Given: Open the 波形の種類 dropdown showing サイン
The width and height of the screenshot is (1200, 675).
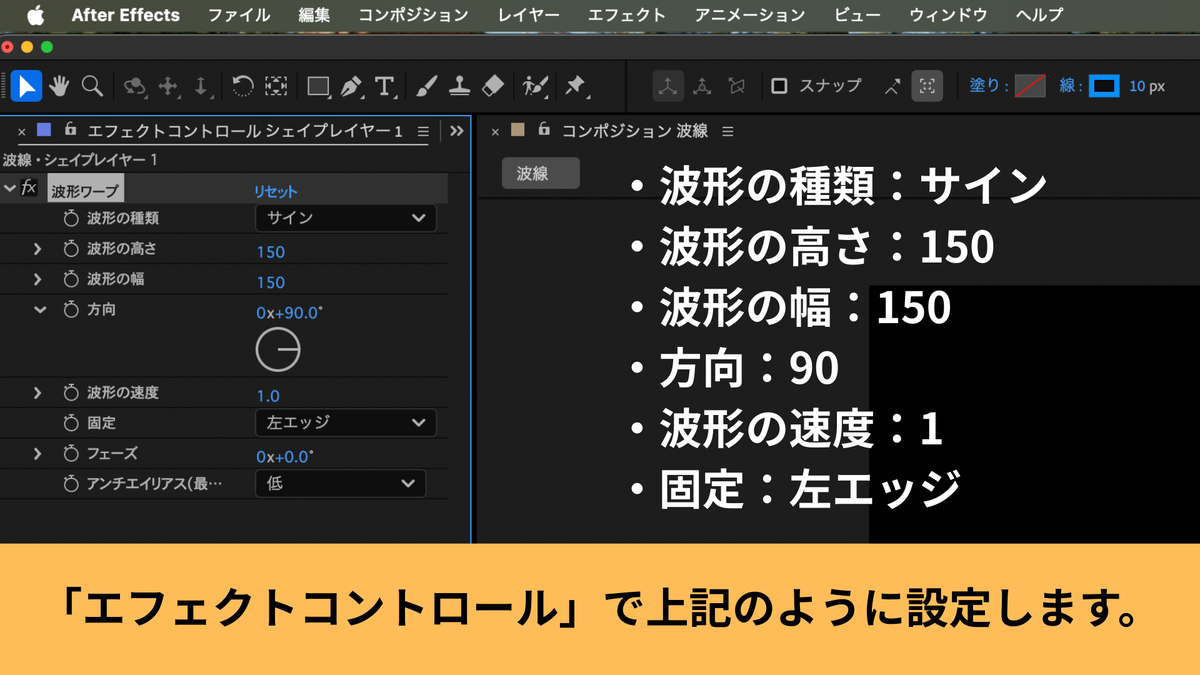Looking at the screenshot, I should (345, 219).
